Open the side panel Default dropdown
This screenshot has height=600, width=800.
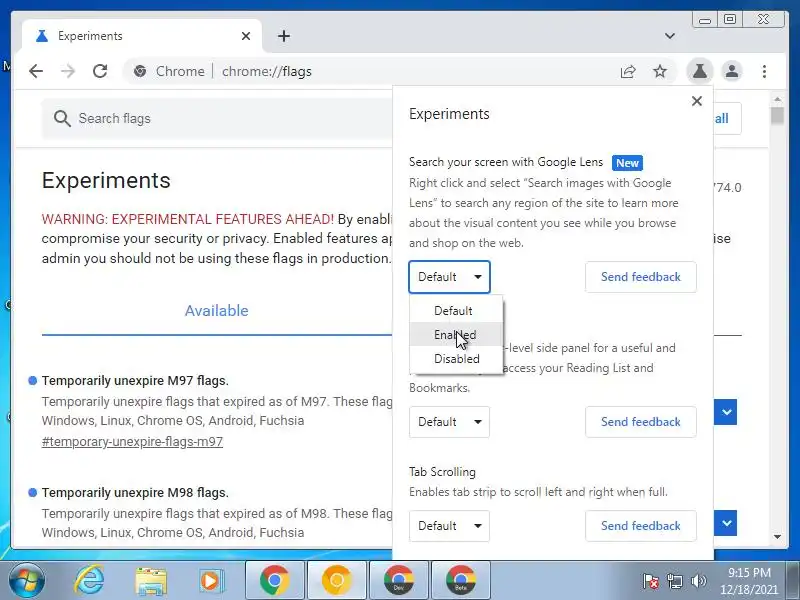[x=449, y=422]
